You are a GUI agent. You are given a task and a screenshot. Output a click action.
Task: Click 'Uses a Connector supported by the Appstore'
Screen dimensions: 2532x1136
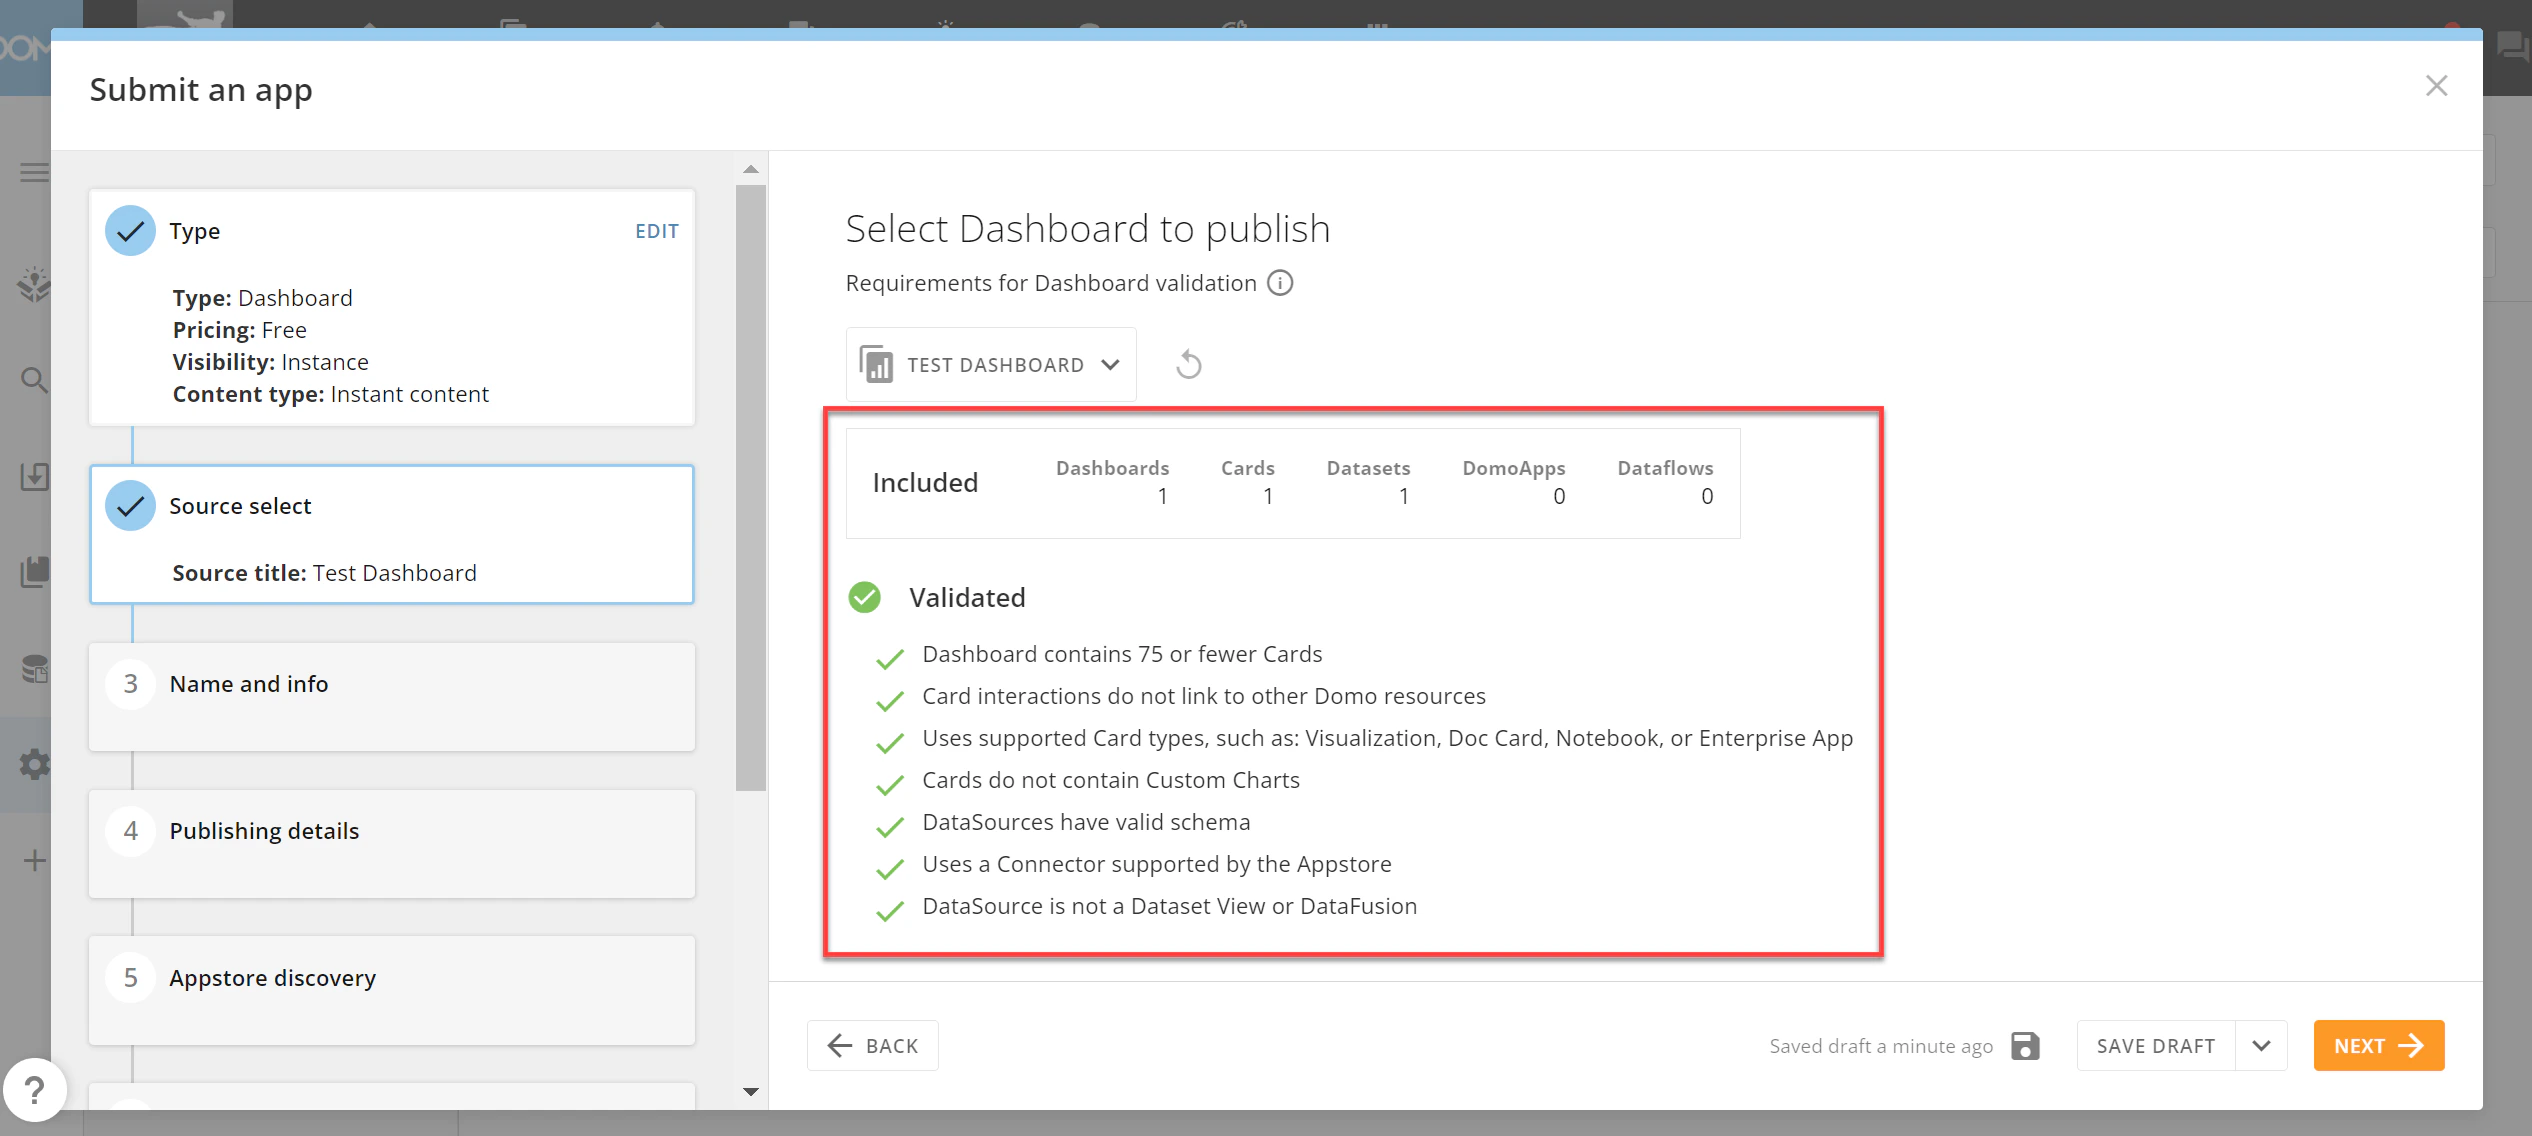coord(1157,864)
